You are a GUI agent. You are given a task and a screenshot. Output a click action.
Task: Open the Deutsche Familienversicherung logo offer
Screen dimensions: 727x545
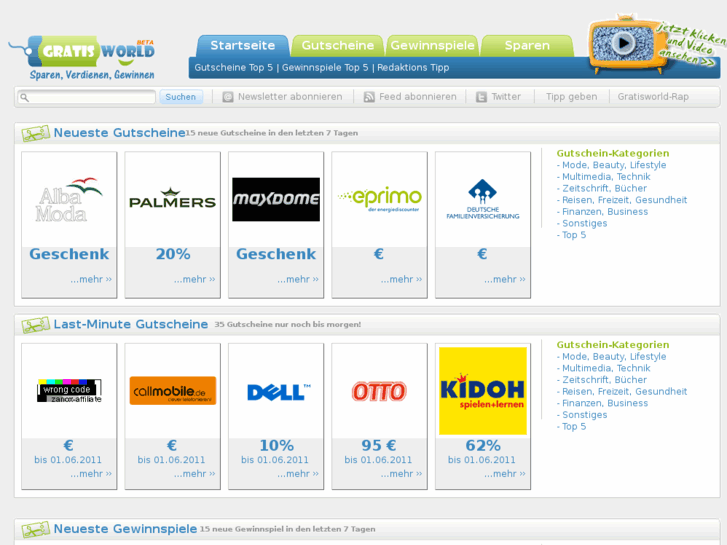[483, 199]
